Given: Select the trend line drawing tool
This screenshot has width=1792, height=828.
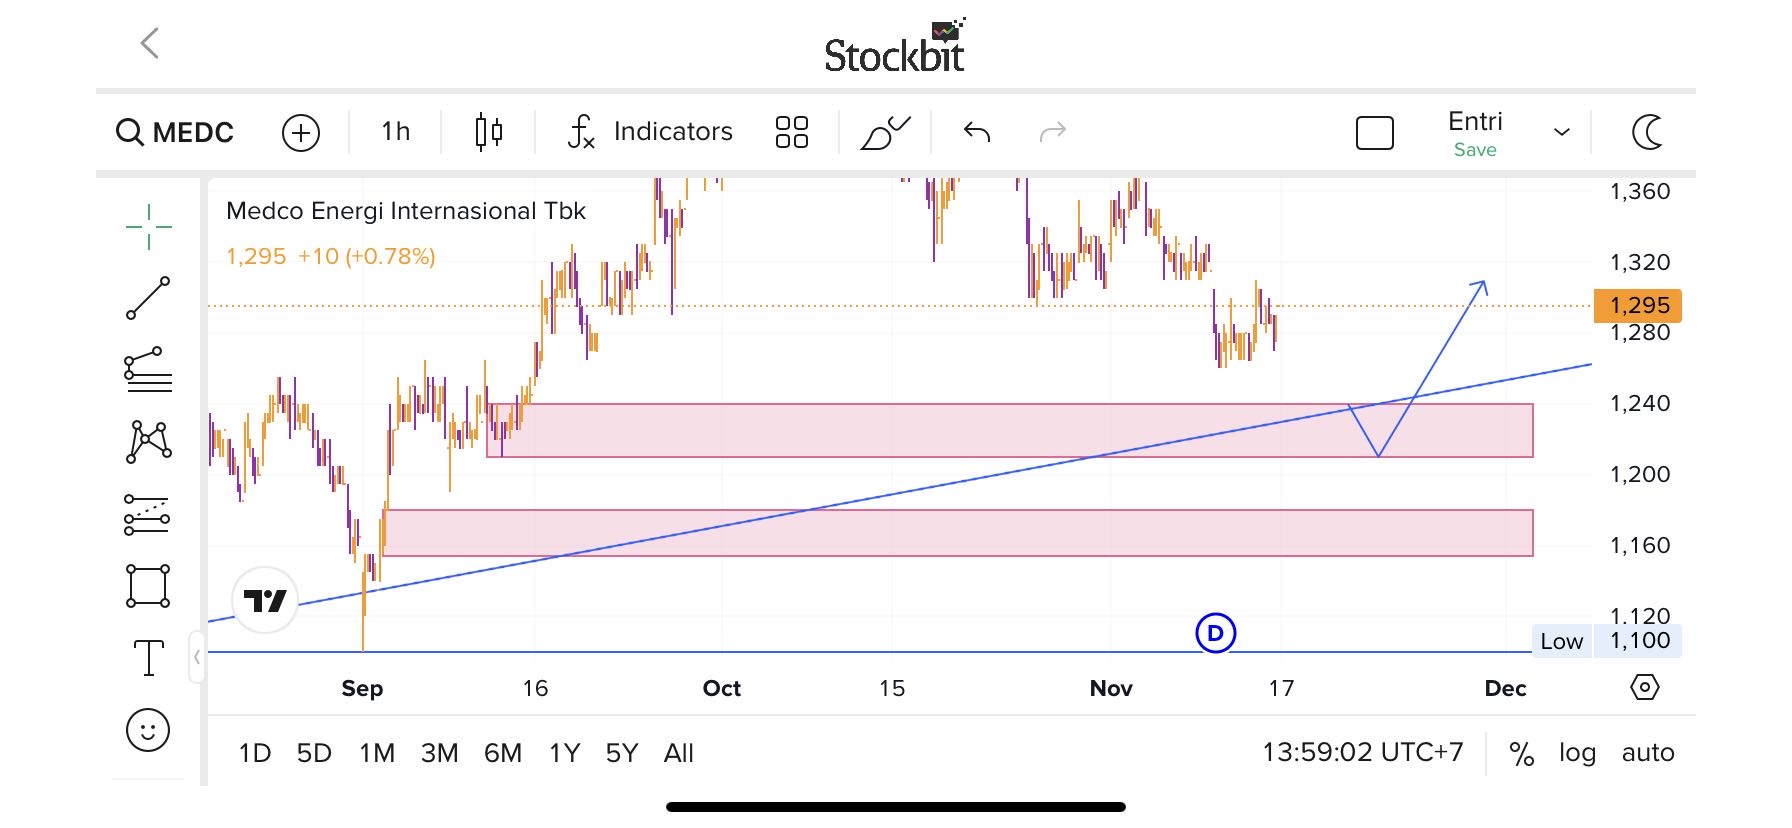Looking at the screenshot, I should coord(148,298).
